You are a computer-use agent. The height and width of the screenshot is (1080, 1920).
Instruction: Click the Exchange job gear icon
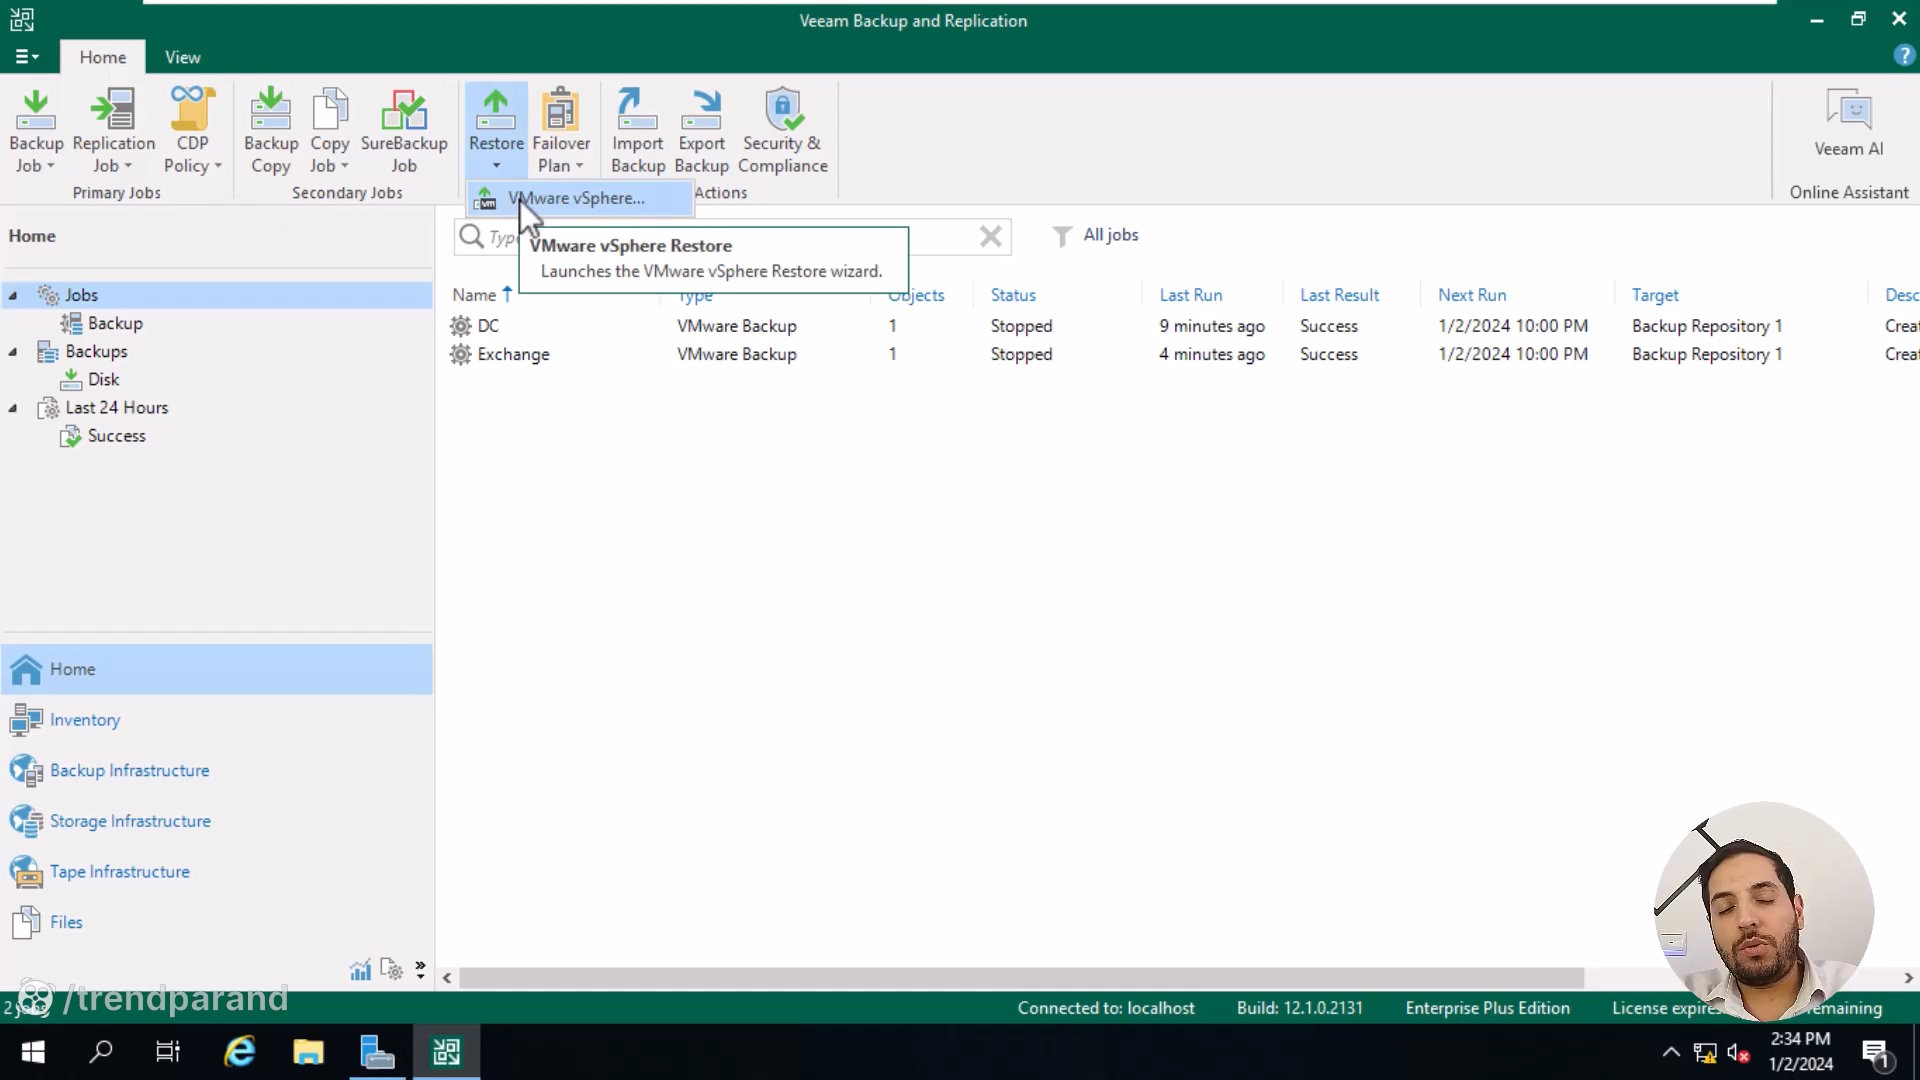[x=460, y=354]
